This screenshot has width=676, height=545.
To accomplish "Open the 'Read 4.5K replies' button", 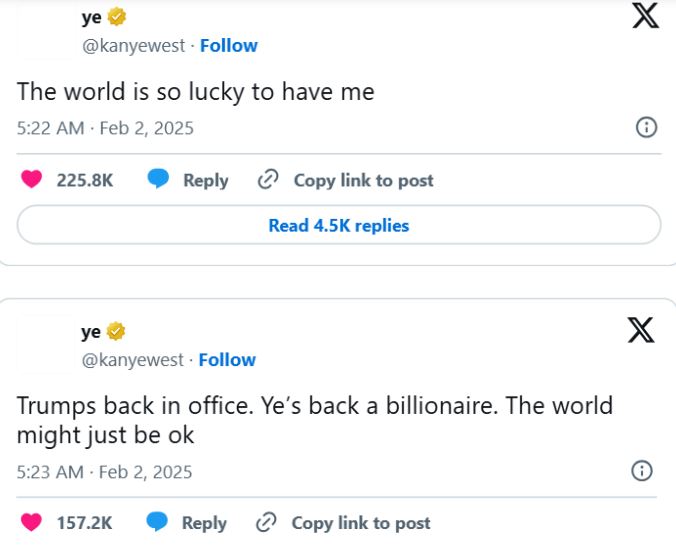I will click(339, 225).
